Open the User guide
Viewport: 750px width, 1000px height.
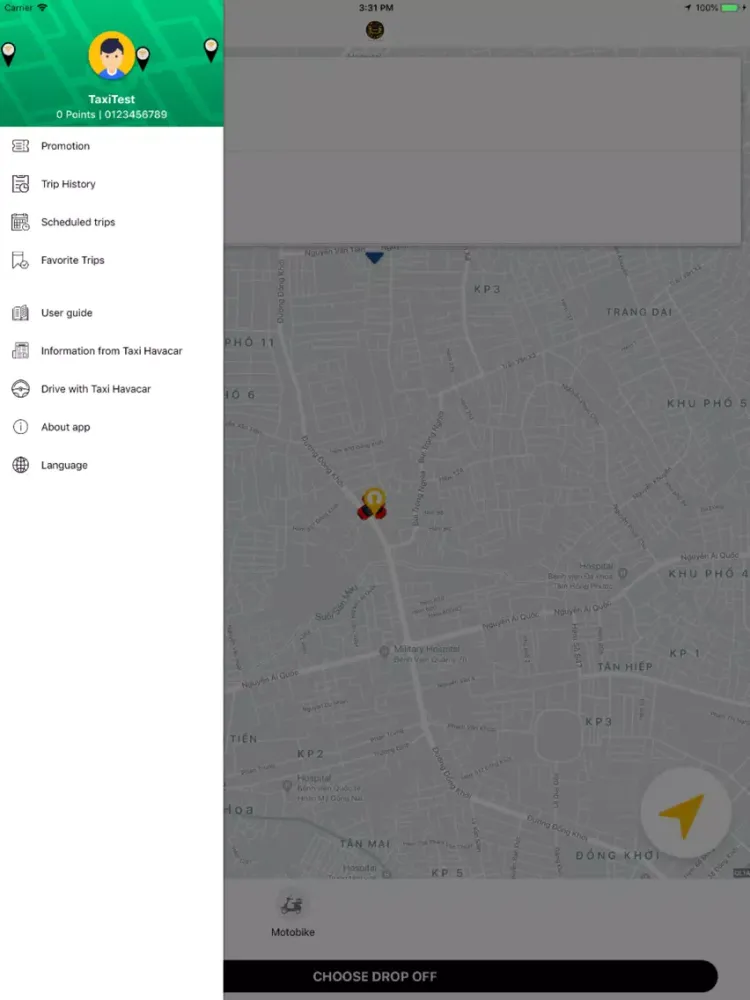point(112,312)
